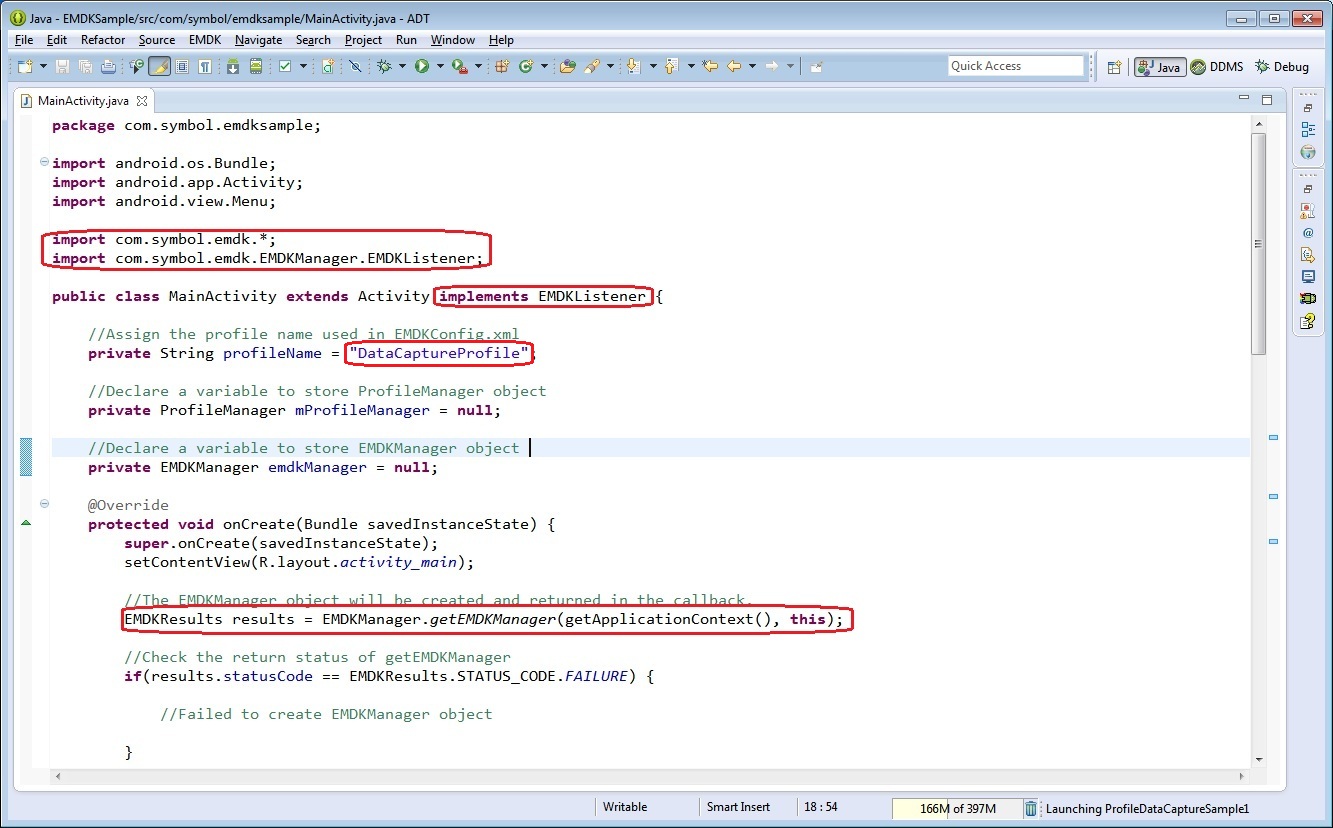The image size is (1333, 828).
Task: Switch to the DDMS perspective
Action: coord(1217,66)
